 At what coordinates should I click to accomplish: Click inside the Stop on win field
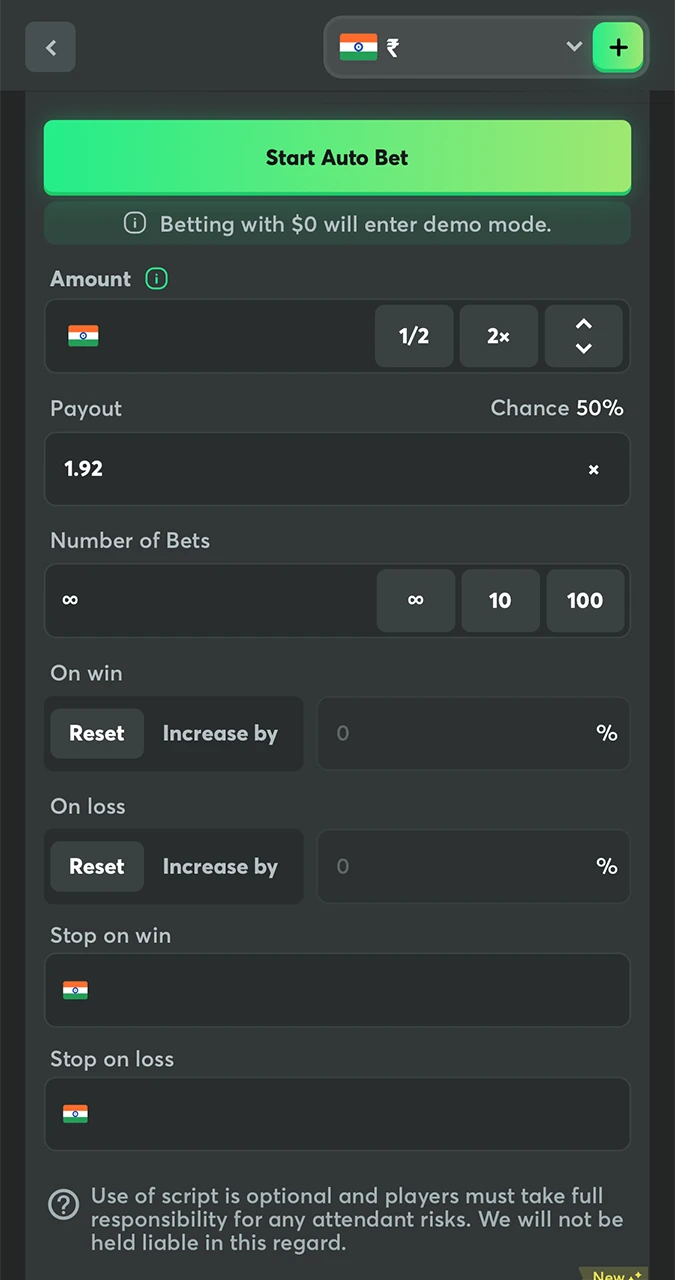(337, 990)
